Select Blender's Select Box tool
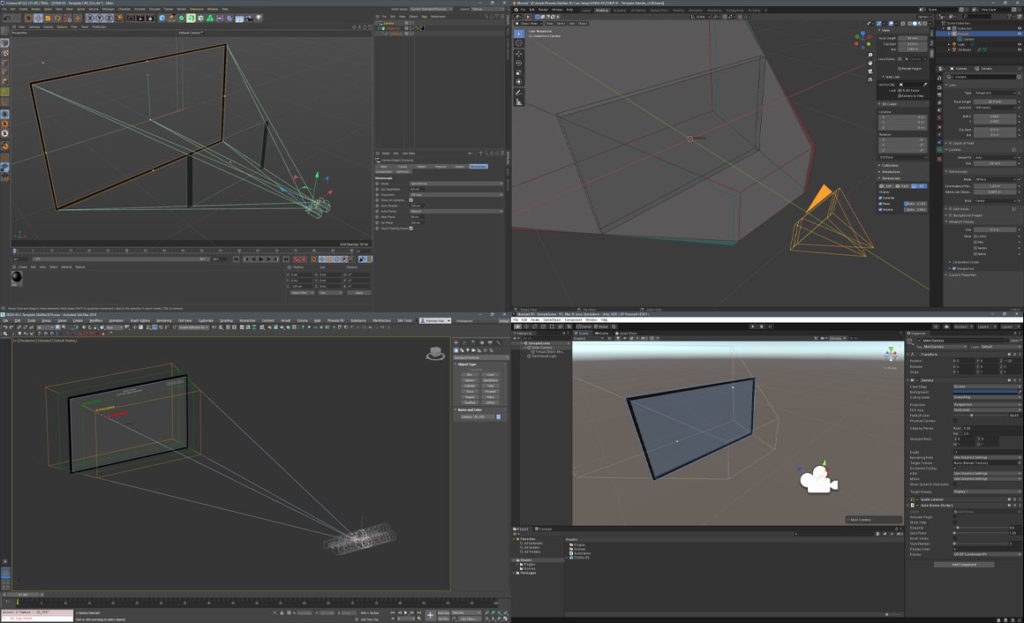1024x623 pixels. (x=519, y=32)
